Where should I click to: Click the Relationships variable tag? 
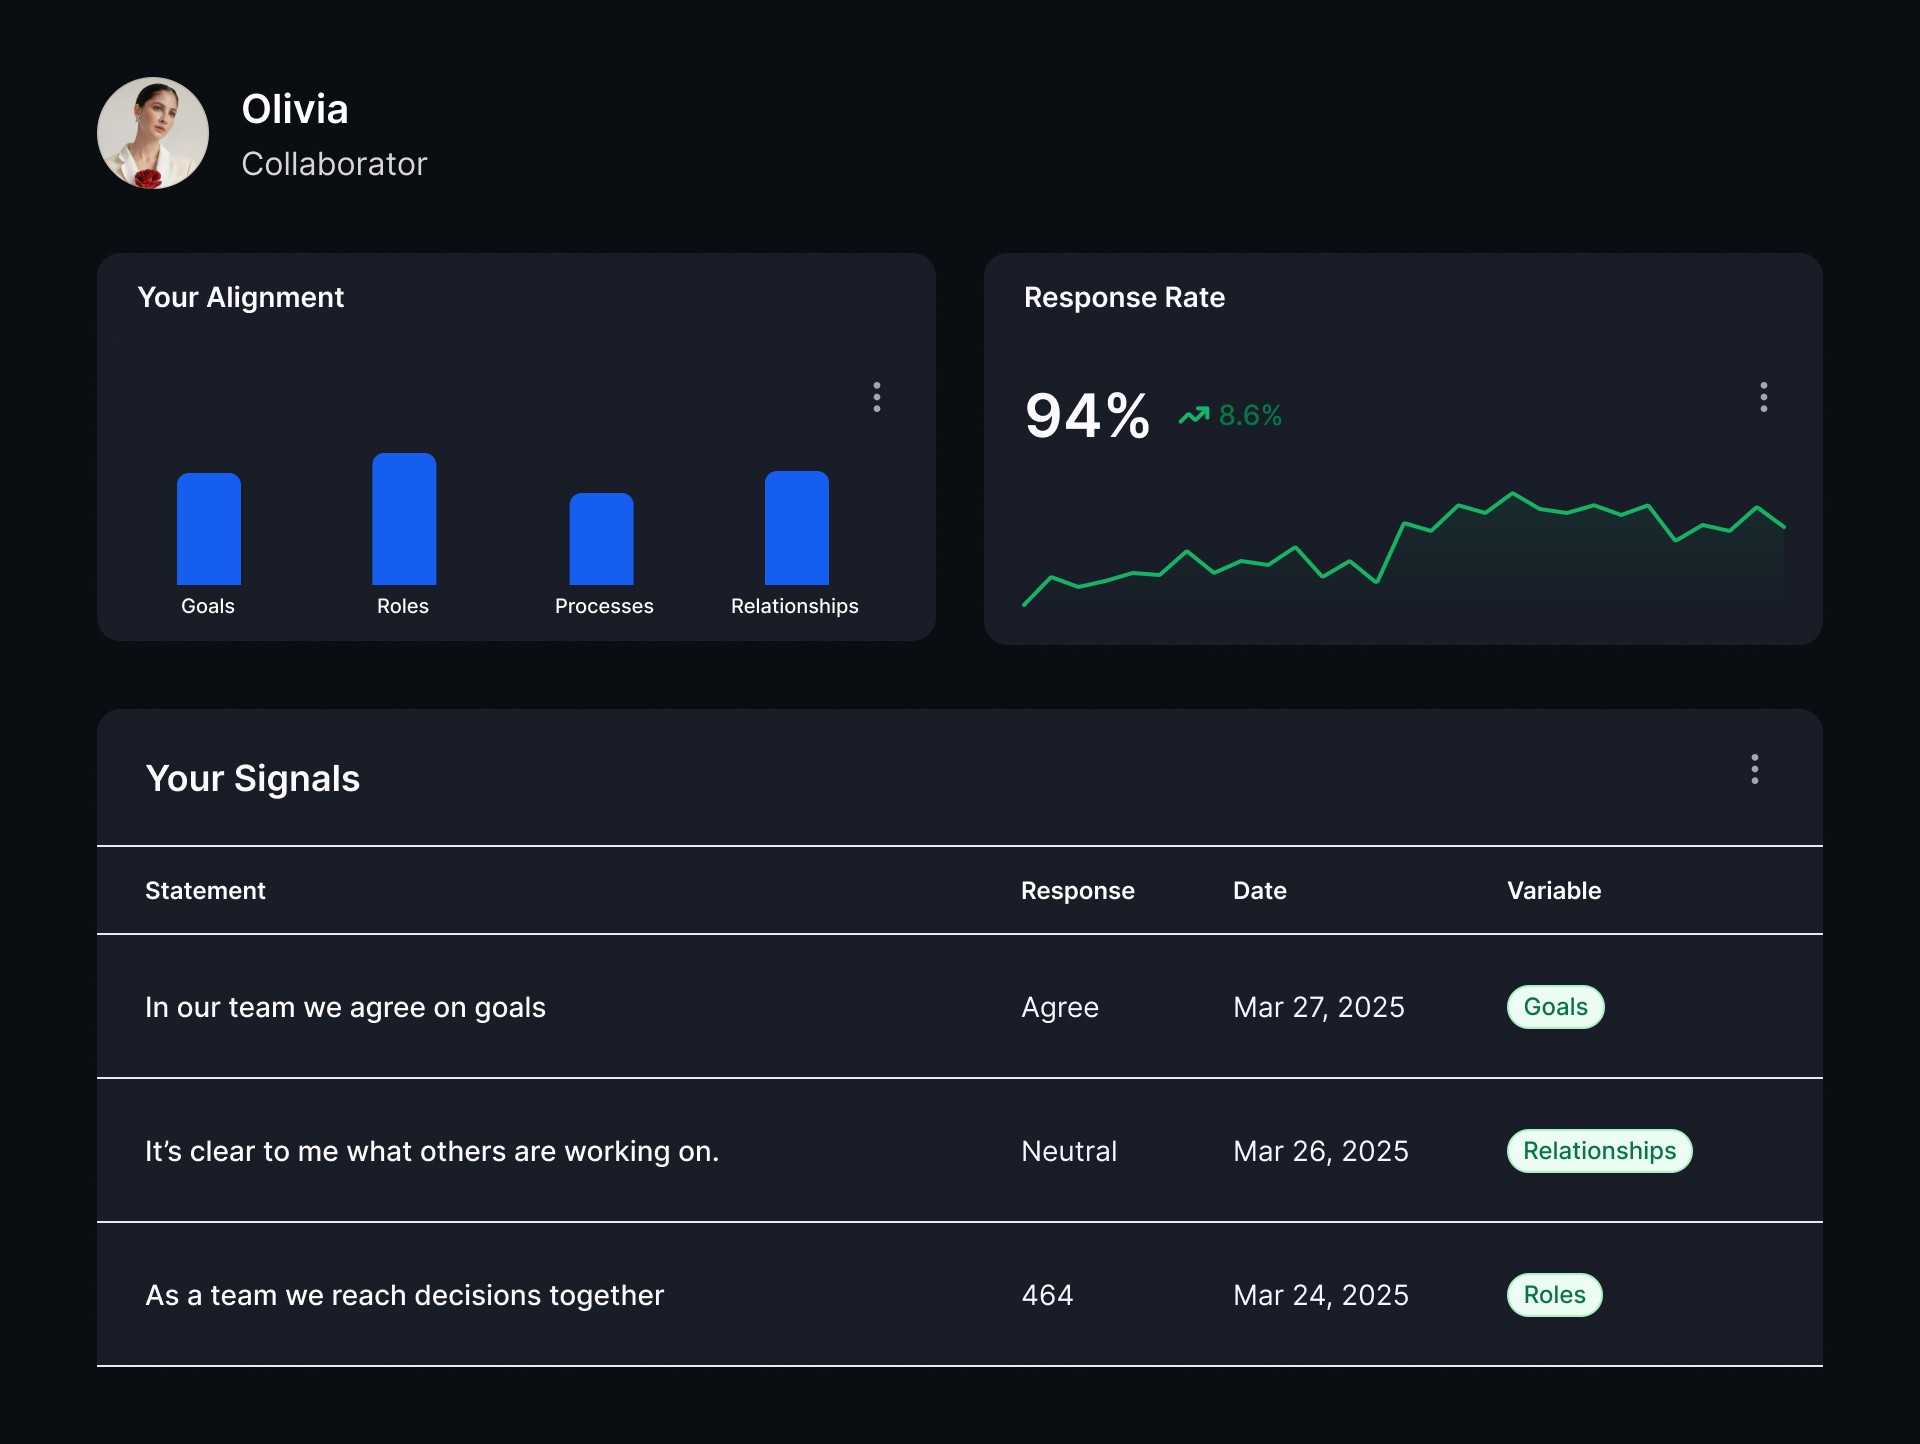[x=1599, y=1151]
